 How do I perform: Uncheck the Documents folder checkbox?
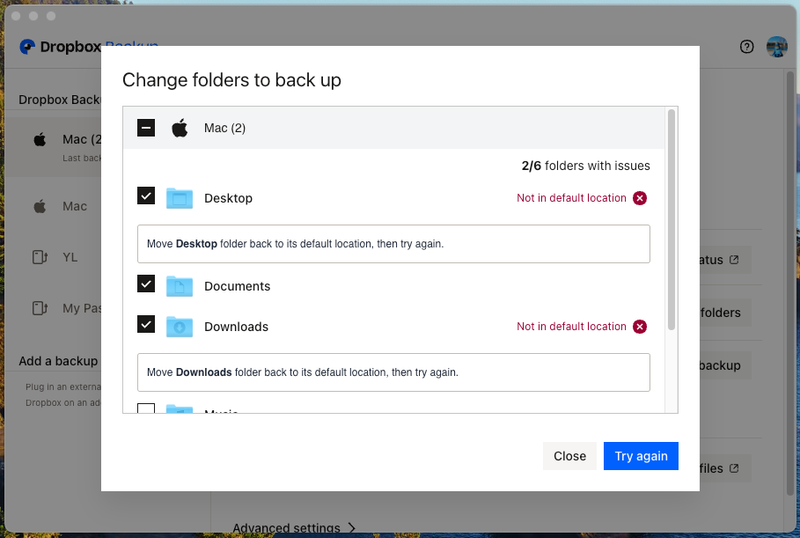click(146, 285)
